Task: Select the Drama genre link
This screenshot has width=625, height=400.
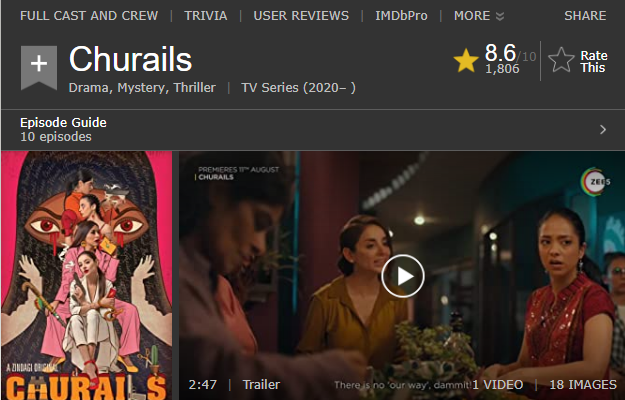Action: (x=89, y=88)
